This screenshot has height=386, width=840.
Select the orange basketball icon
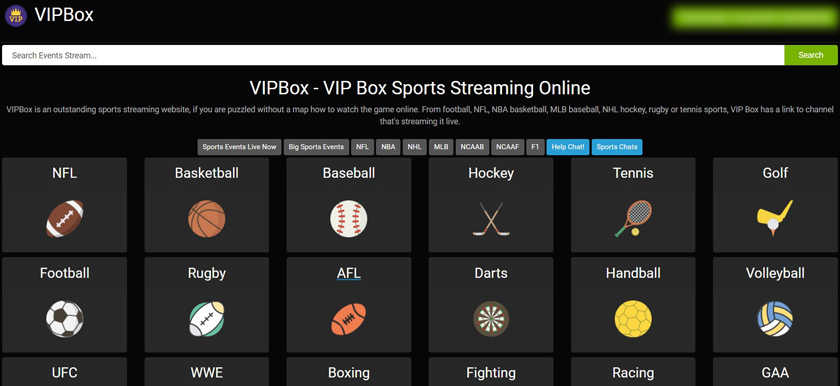pyautogui.click(x=207, y=218)
